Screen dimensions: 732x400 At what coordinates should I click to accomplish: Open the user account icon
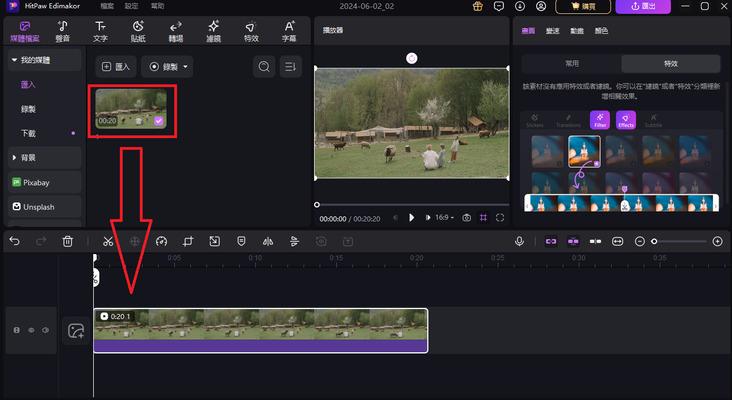tap(541, 6)
